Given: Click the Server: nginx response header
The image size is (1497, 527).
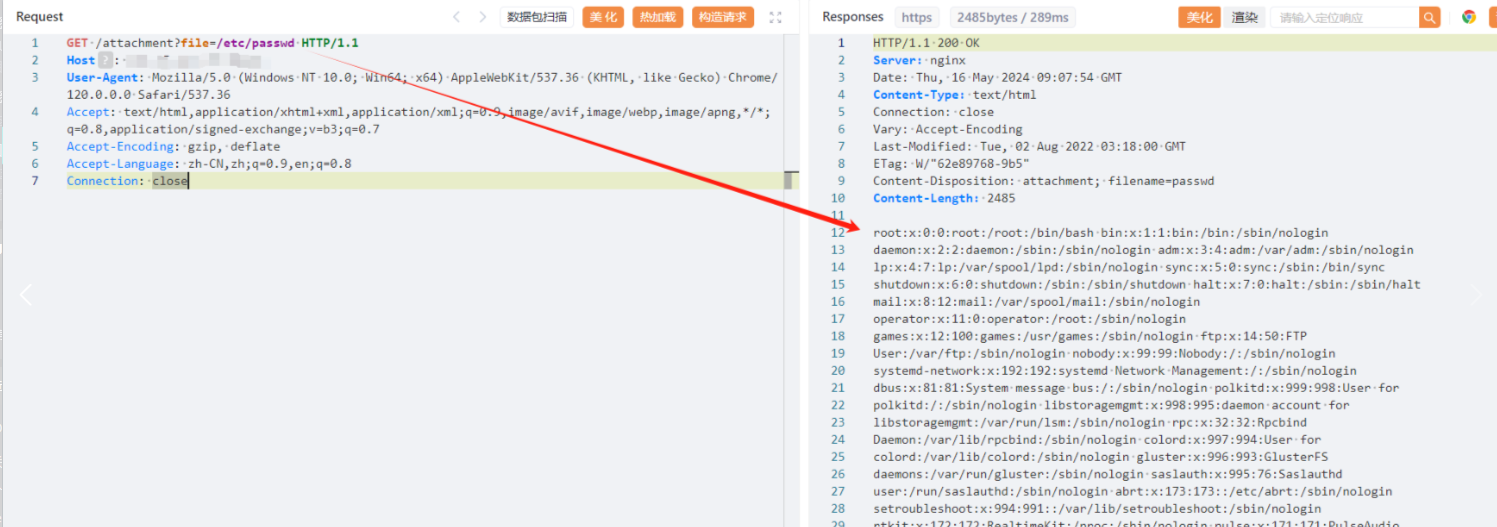Looking at the screenshot, I should (919, 60).
